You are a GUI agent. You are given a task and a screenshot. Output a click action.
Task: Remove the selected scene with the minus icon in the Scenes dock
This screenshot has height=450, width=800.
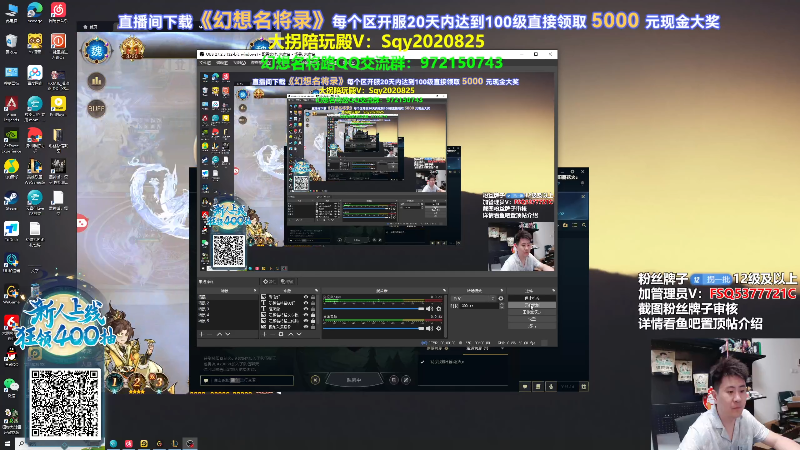[x=210, y=334]
